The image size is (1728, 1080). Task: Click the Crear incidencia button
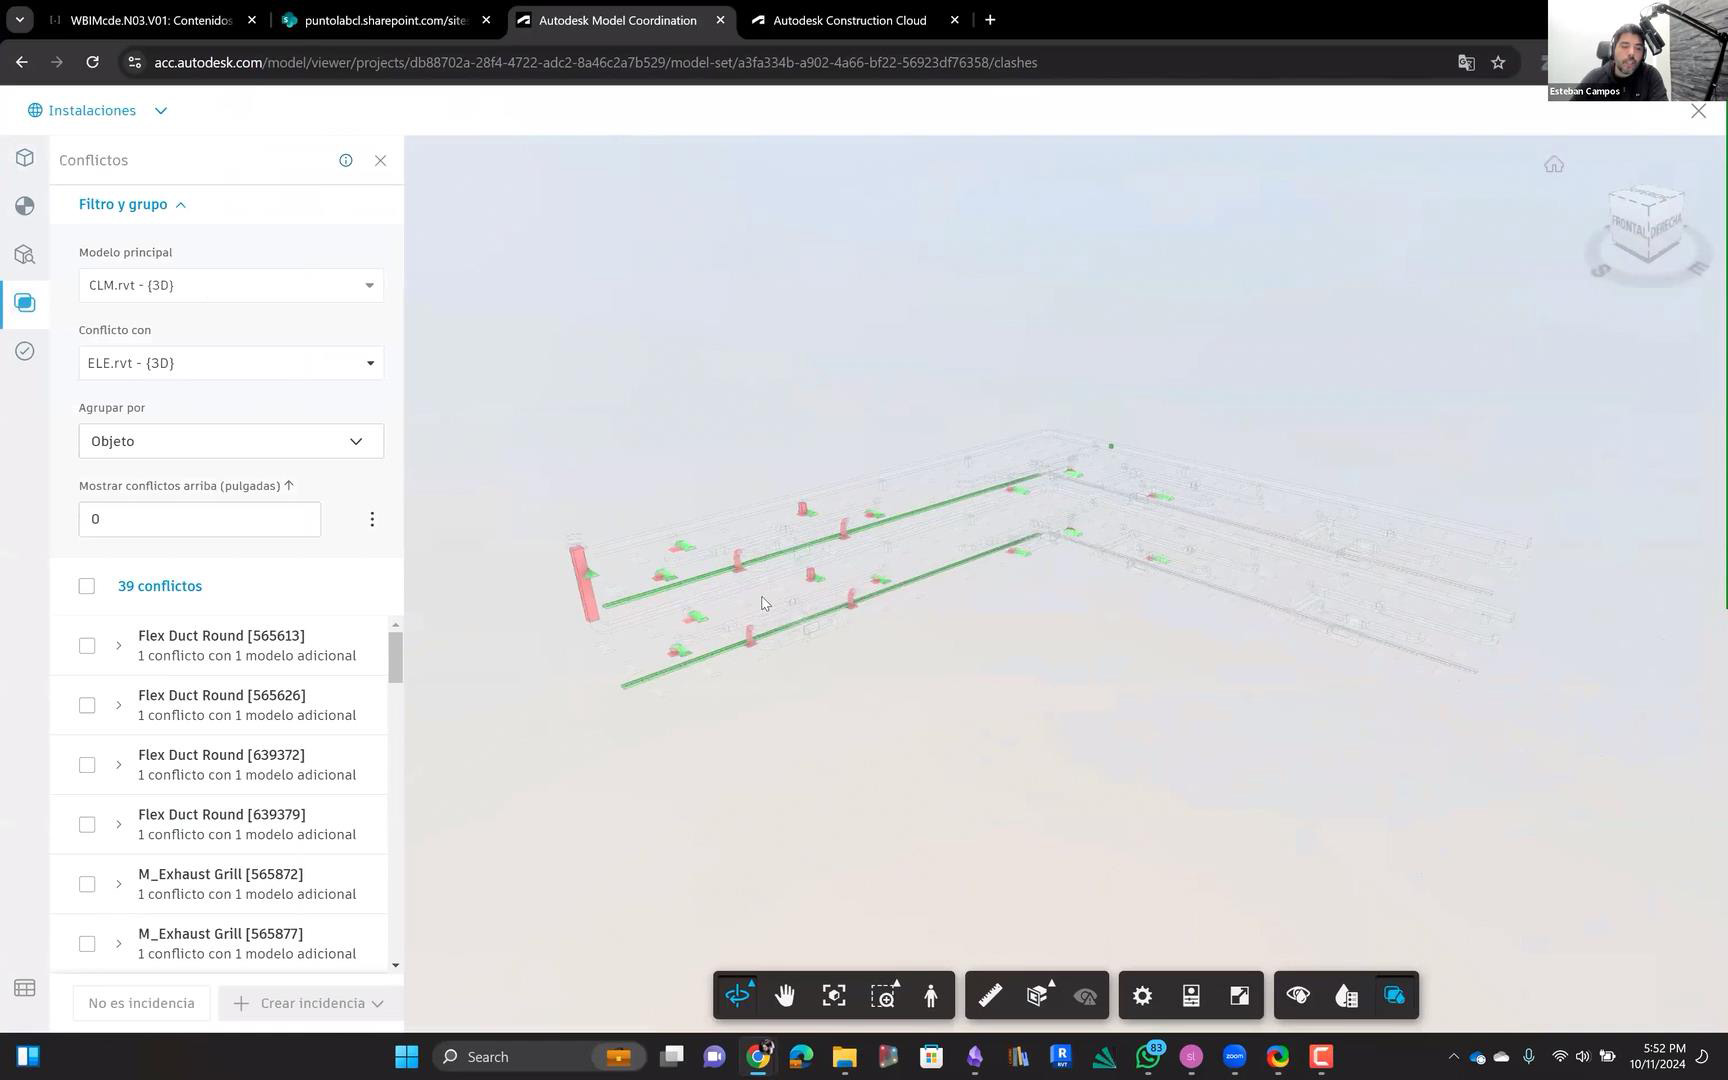311,1003
